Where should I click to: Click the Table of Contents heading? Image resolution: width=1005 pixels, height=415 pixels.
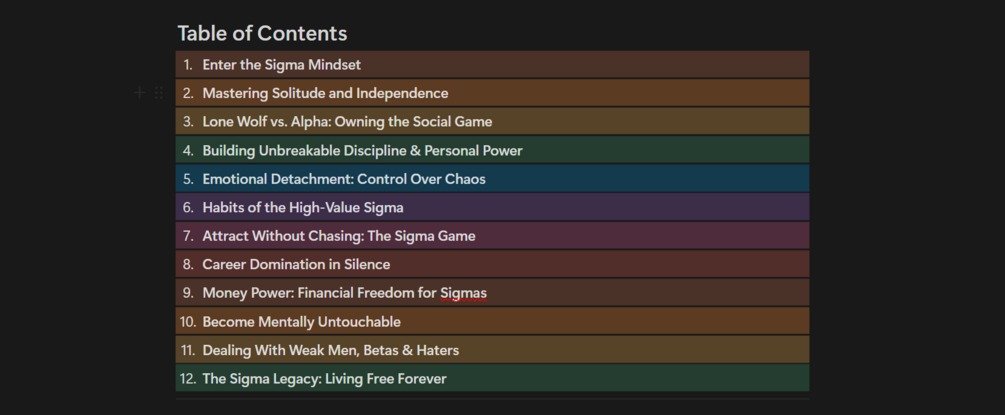pos(262,33)
